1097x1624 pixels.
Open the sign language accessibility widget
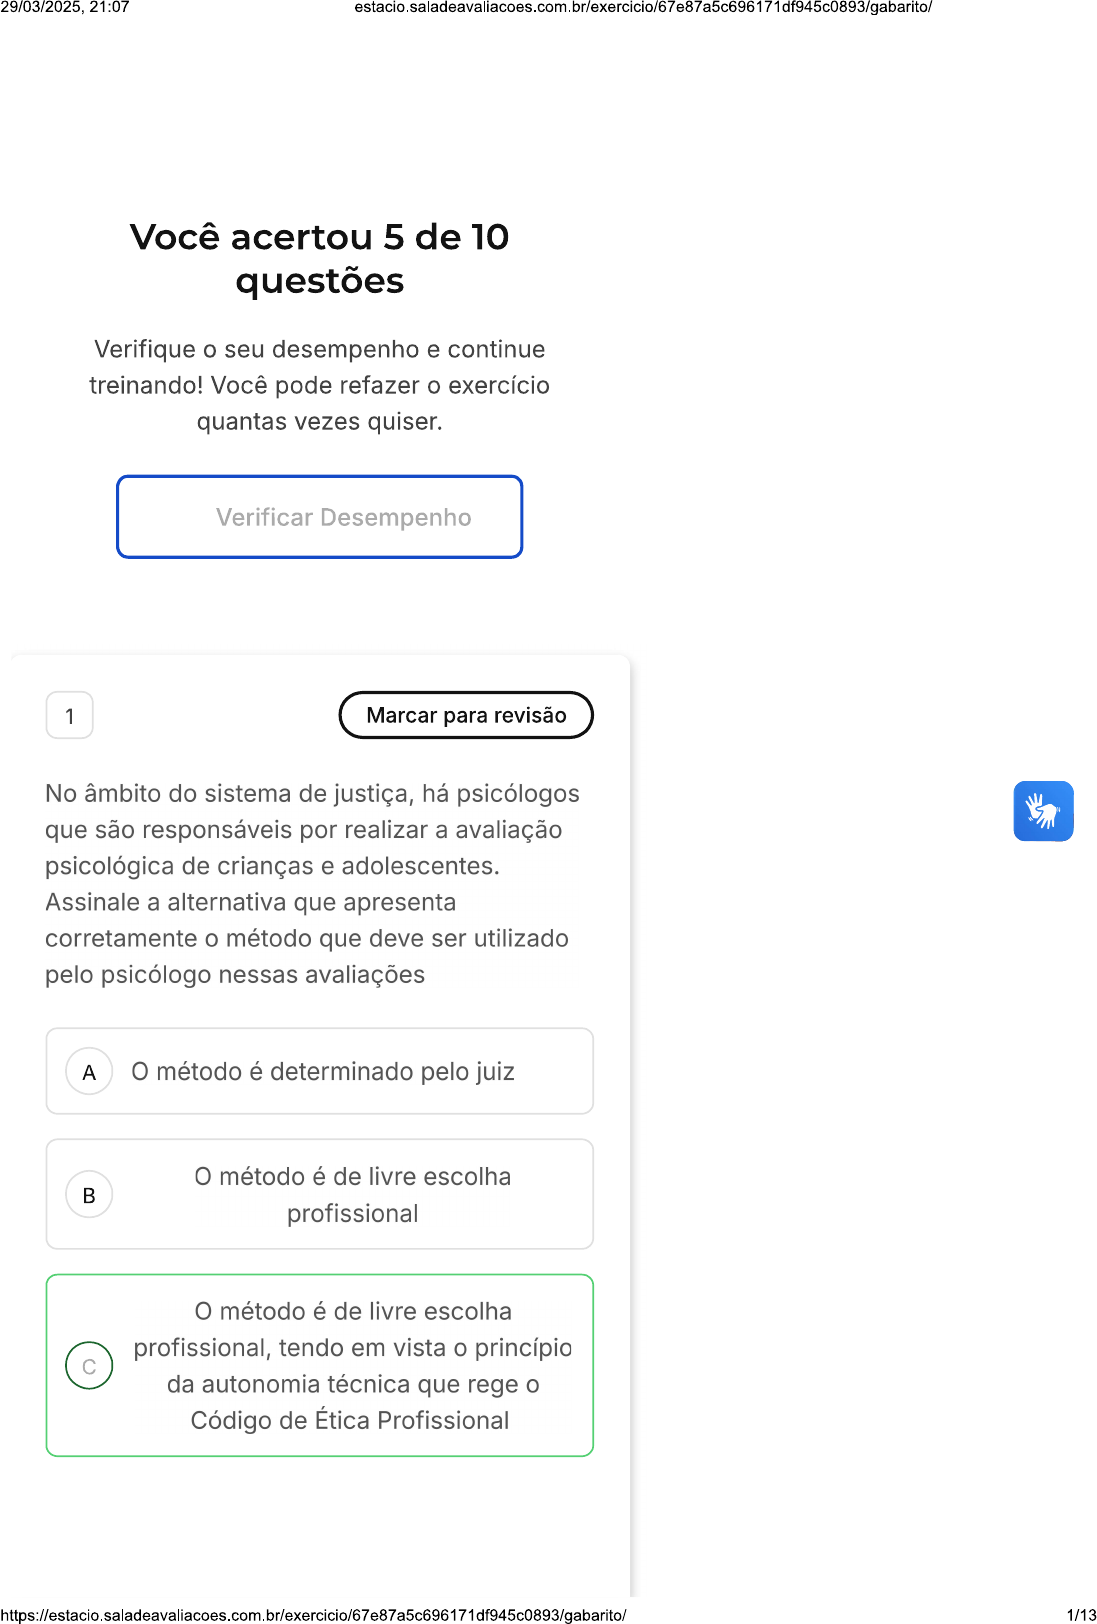pyautogui.click(x=1043, y=811)
